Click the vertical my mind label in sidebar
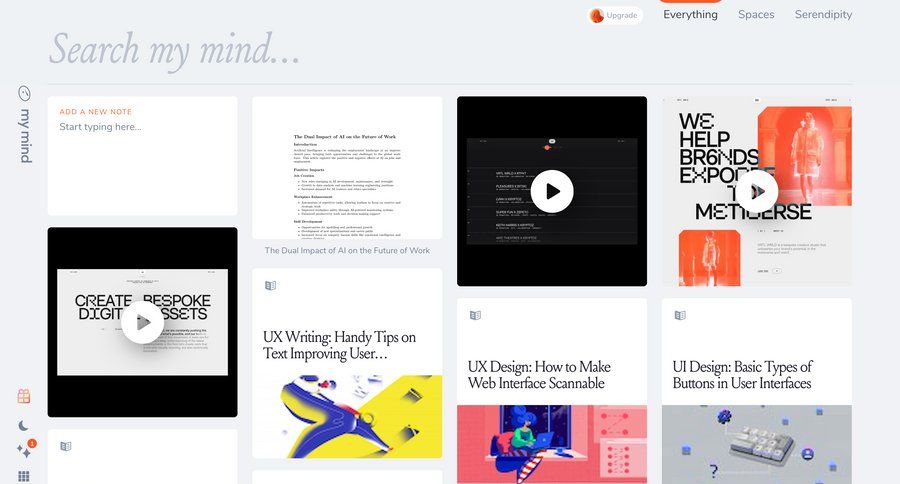Screen dimensions: 900x484 25,135
